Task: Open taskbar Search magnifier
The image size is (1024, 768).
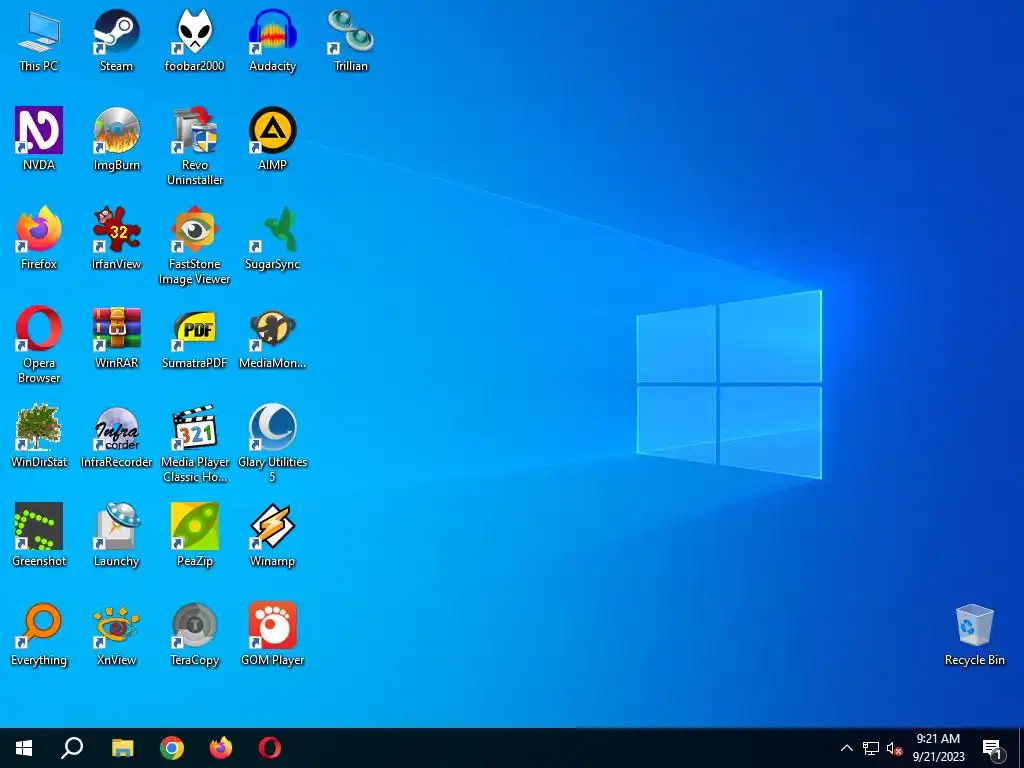Action: (x=72, y=748)
